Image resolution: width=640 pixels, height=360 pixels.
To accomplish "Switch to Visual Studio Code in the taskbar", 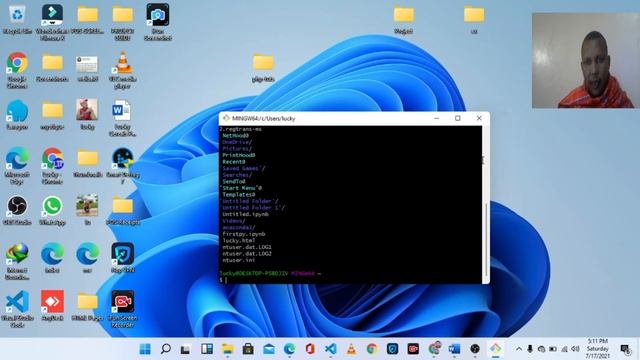I will point(331,349).
